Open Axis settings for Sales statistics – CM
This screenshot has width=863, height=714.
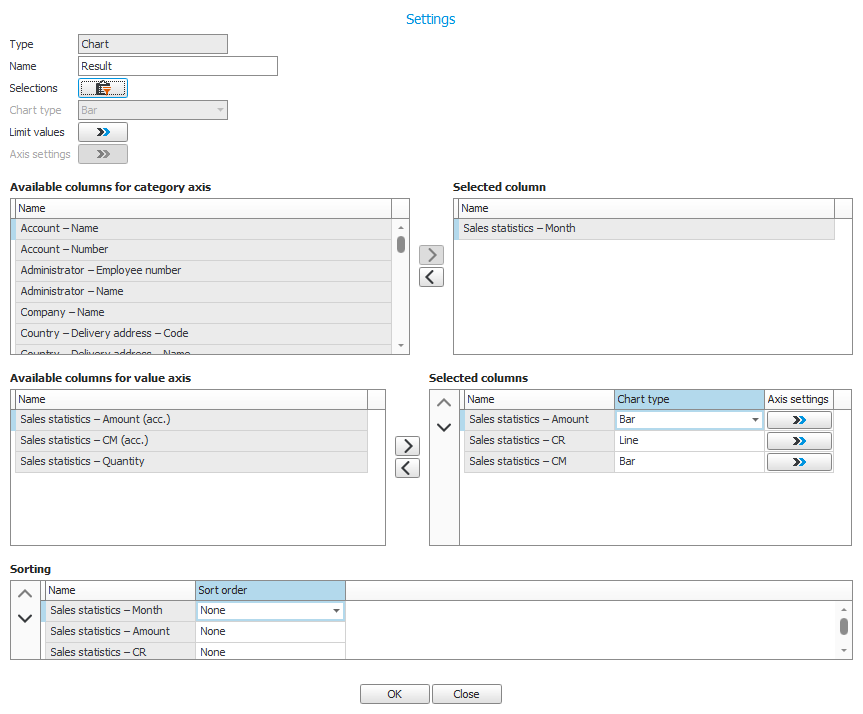(x=799, y=462)
